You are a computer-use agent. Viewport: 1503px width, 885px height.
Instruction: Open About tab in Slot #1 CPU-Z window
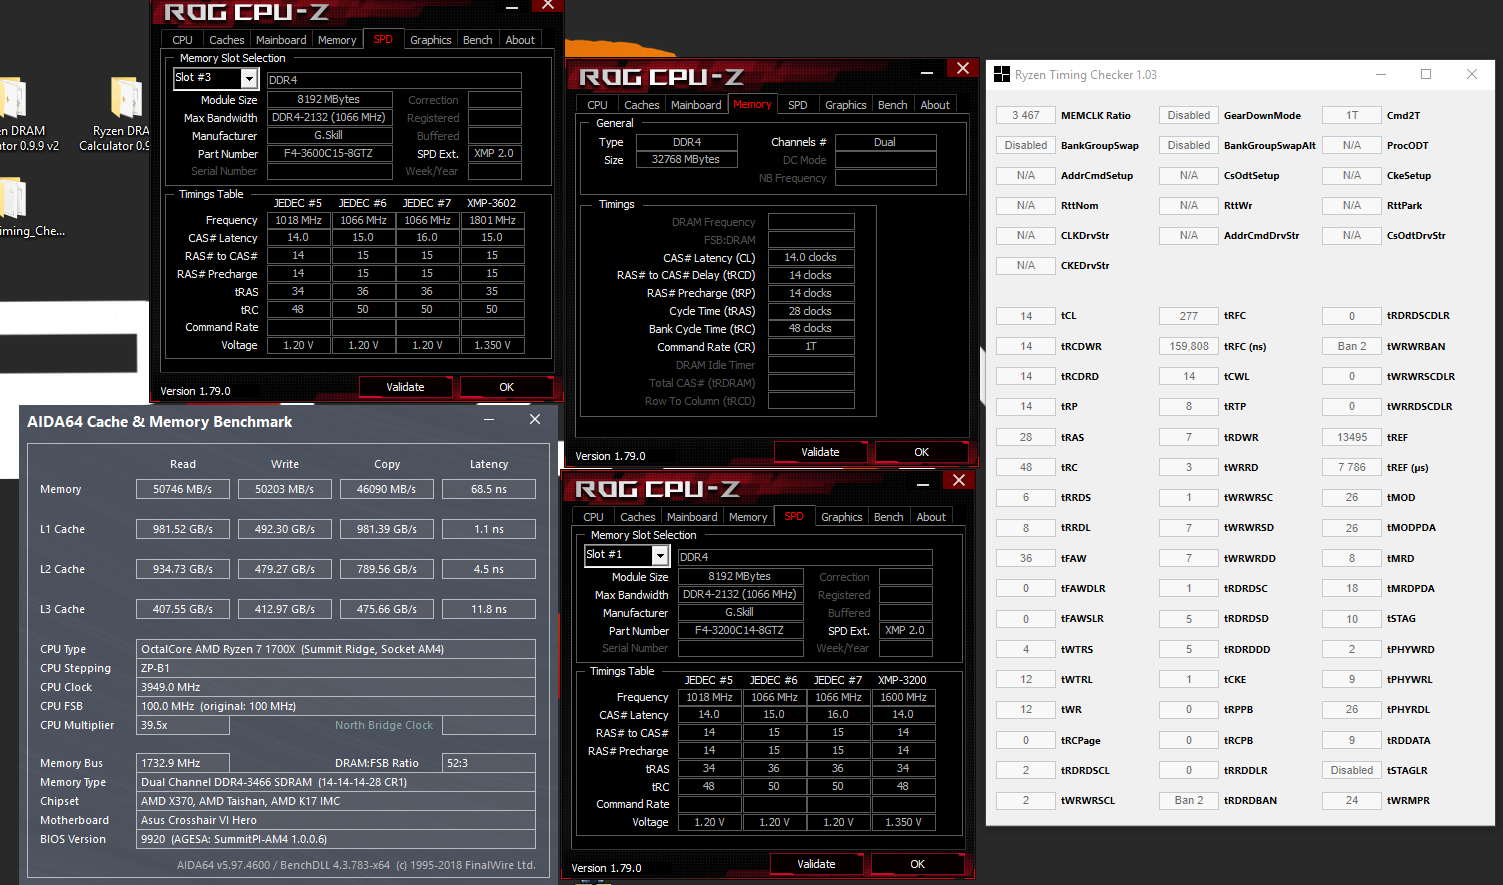(x=931, y=517)
